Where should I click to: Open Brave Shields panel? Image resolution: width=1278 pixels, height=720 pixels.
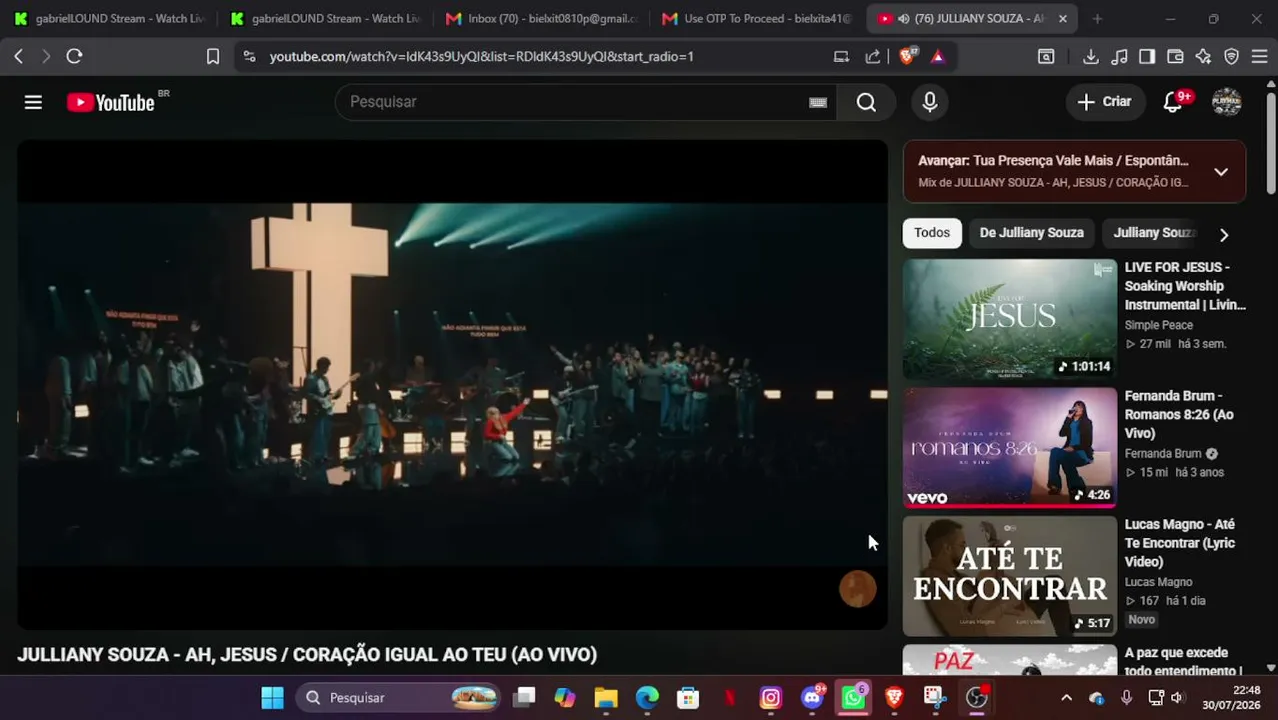[906, 56]
